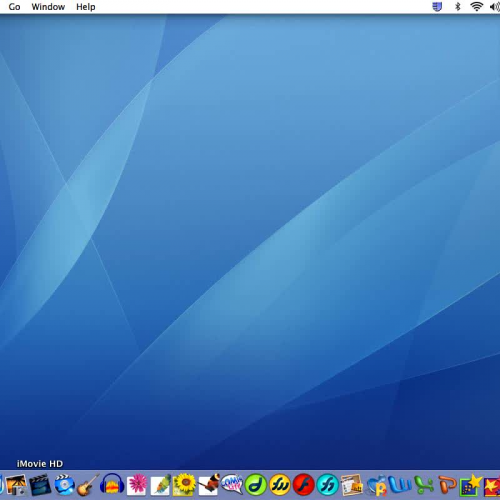Open the document with chart Dock icon
This screenshot has height=500, width=500.
(352, 485)
